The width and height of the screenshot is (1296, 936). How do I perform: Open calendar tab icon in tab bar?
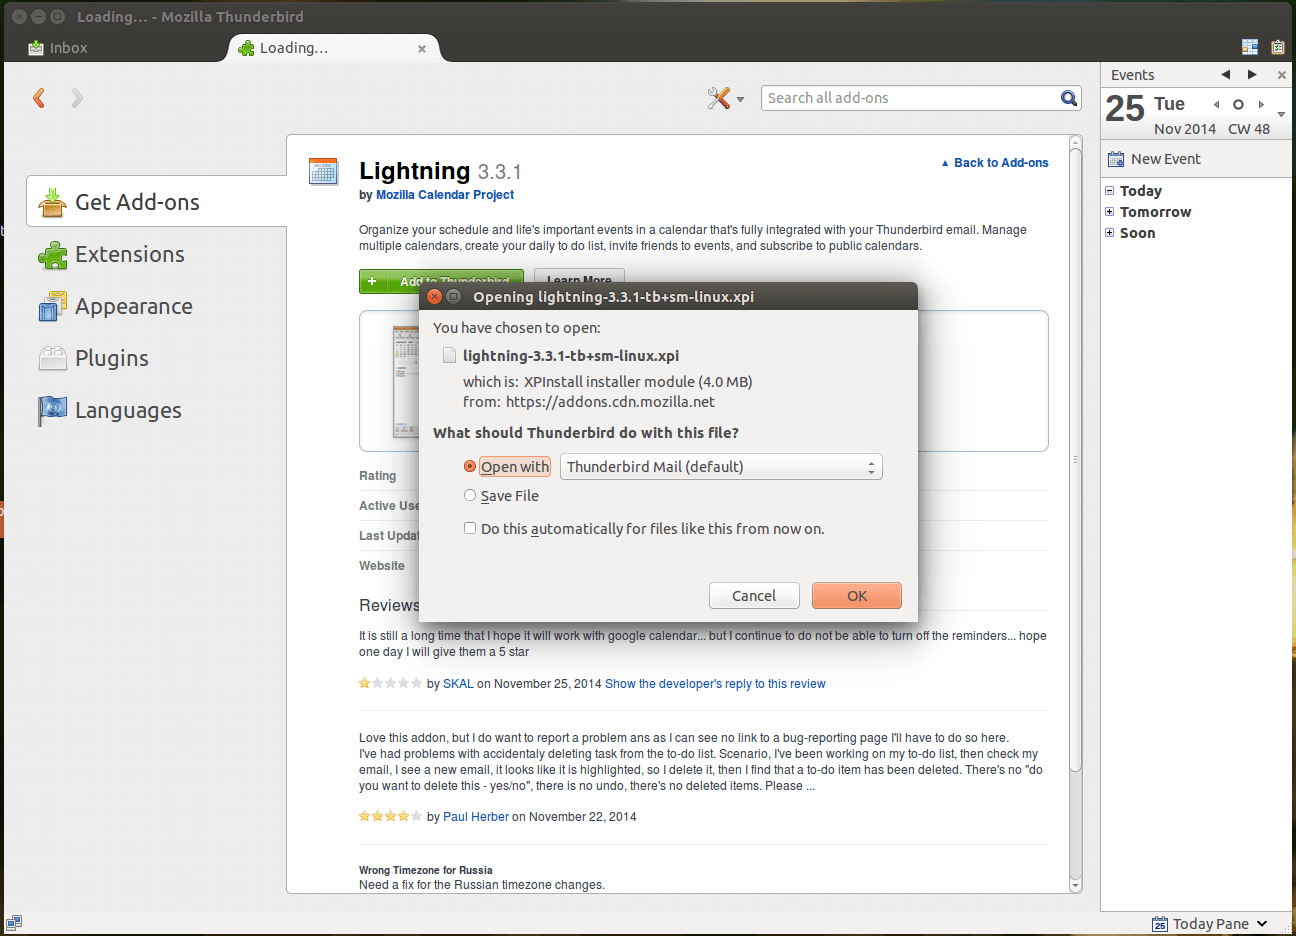coord(1250,47)
